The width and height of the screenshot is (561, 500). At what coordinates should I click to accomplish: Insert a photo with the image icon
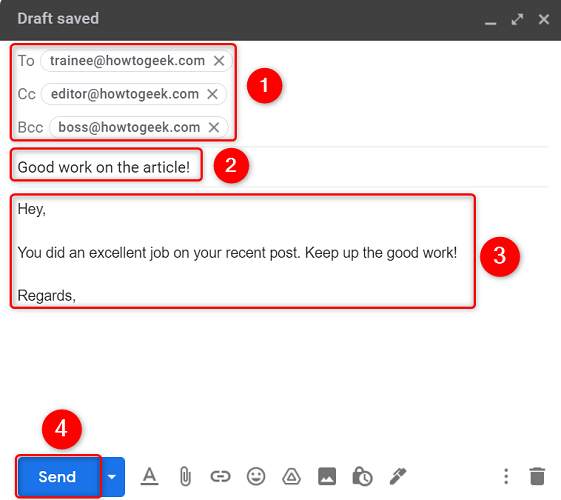point(327,476)
